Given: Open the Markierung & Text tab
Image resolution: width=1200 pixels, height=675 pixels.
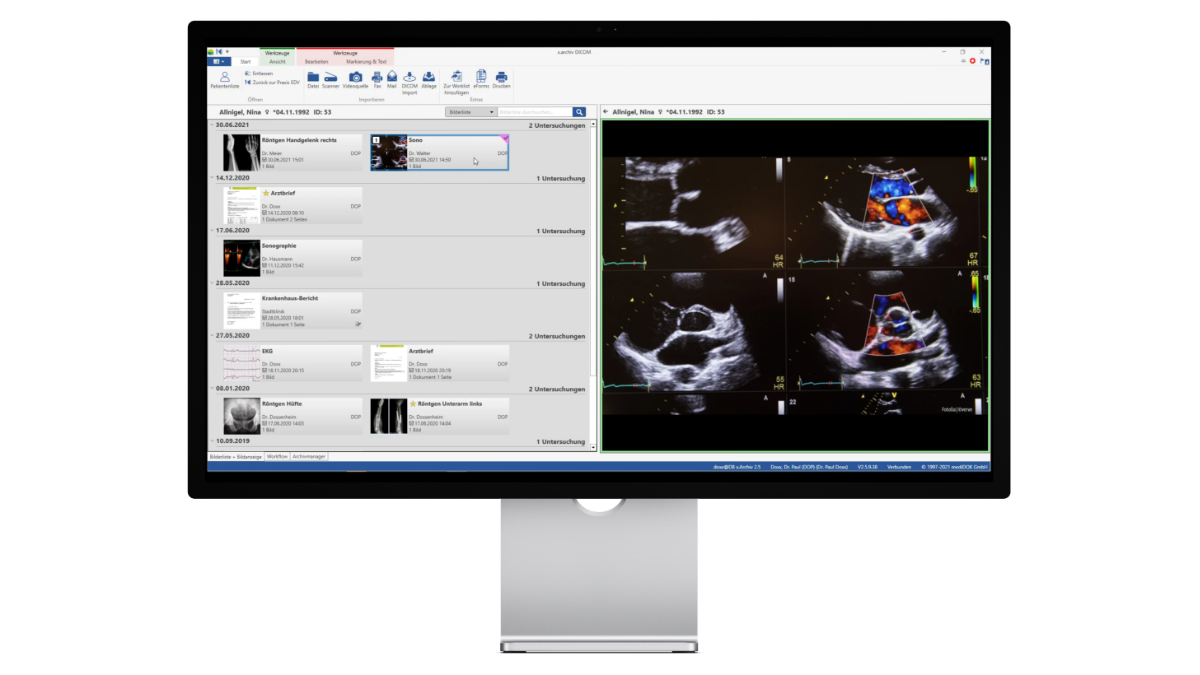Looking at the screenshot, I should [x=364, y=61].
